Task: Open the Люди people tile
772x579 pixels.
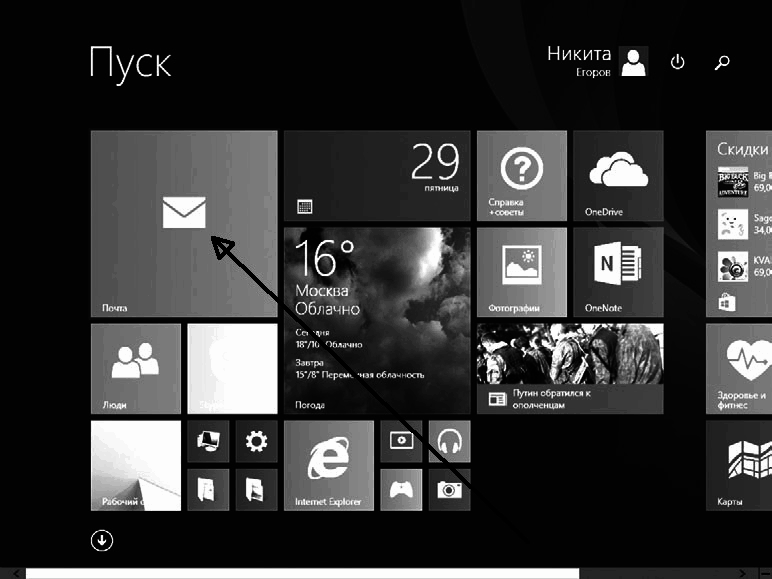Action: pos(136,369)
